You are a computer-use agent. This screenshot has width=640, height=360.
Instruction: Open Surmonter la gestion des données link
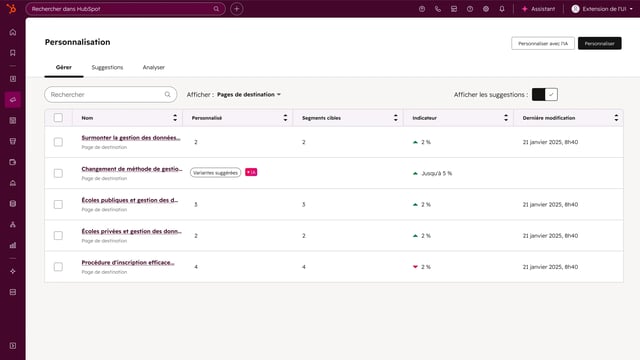(x=131, y=138)
